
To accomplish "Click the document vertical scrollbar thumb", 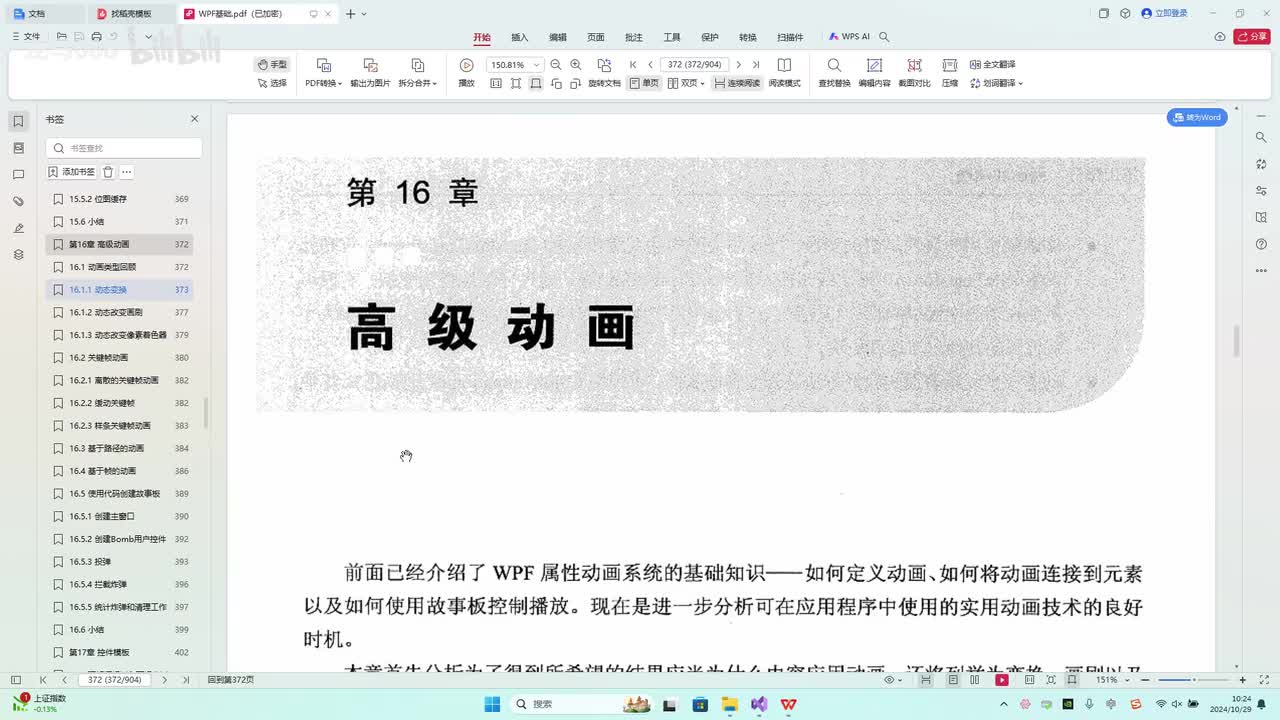I will tap(1237, 341).
